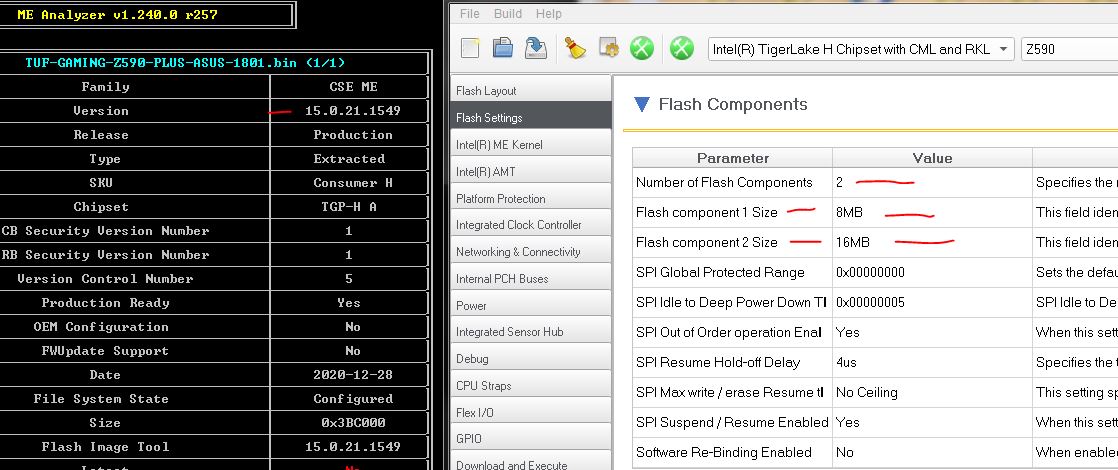Click the 2020-12-28 date value in ME Analyzer
The width and height of the screenshot is (1118, 470).
pyautogui.click(x=352, y=374)
